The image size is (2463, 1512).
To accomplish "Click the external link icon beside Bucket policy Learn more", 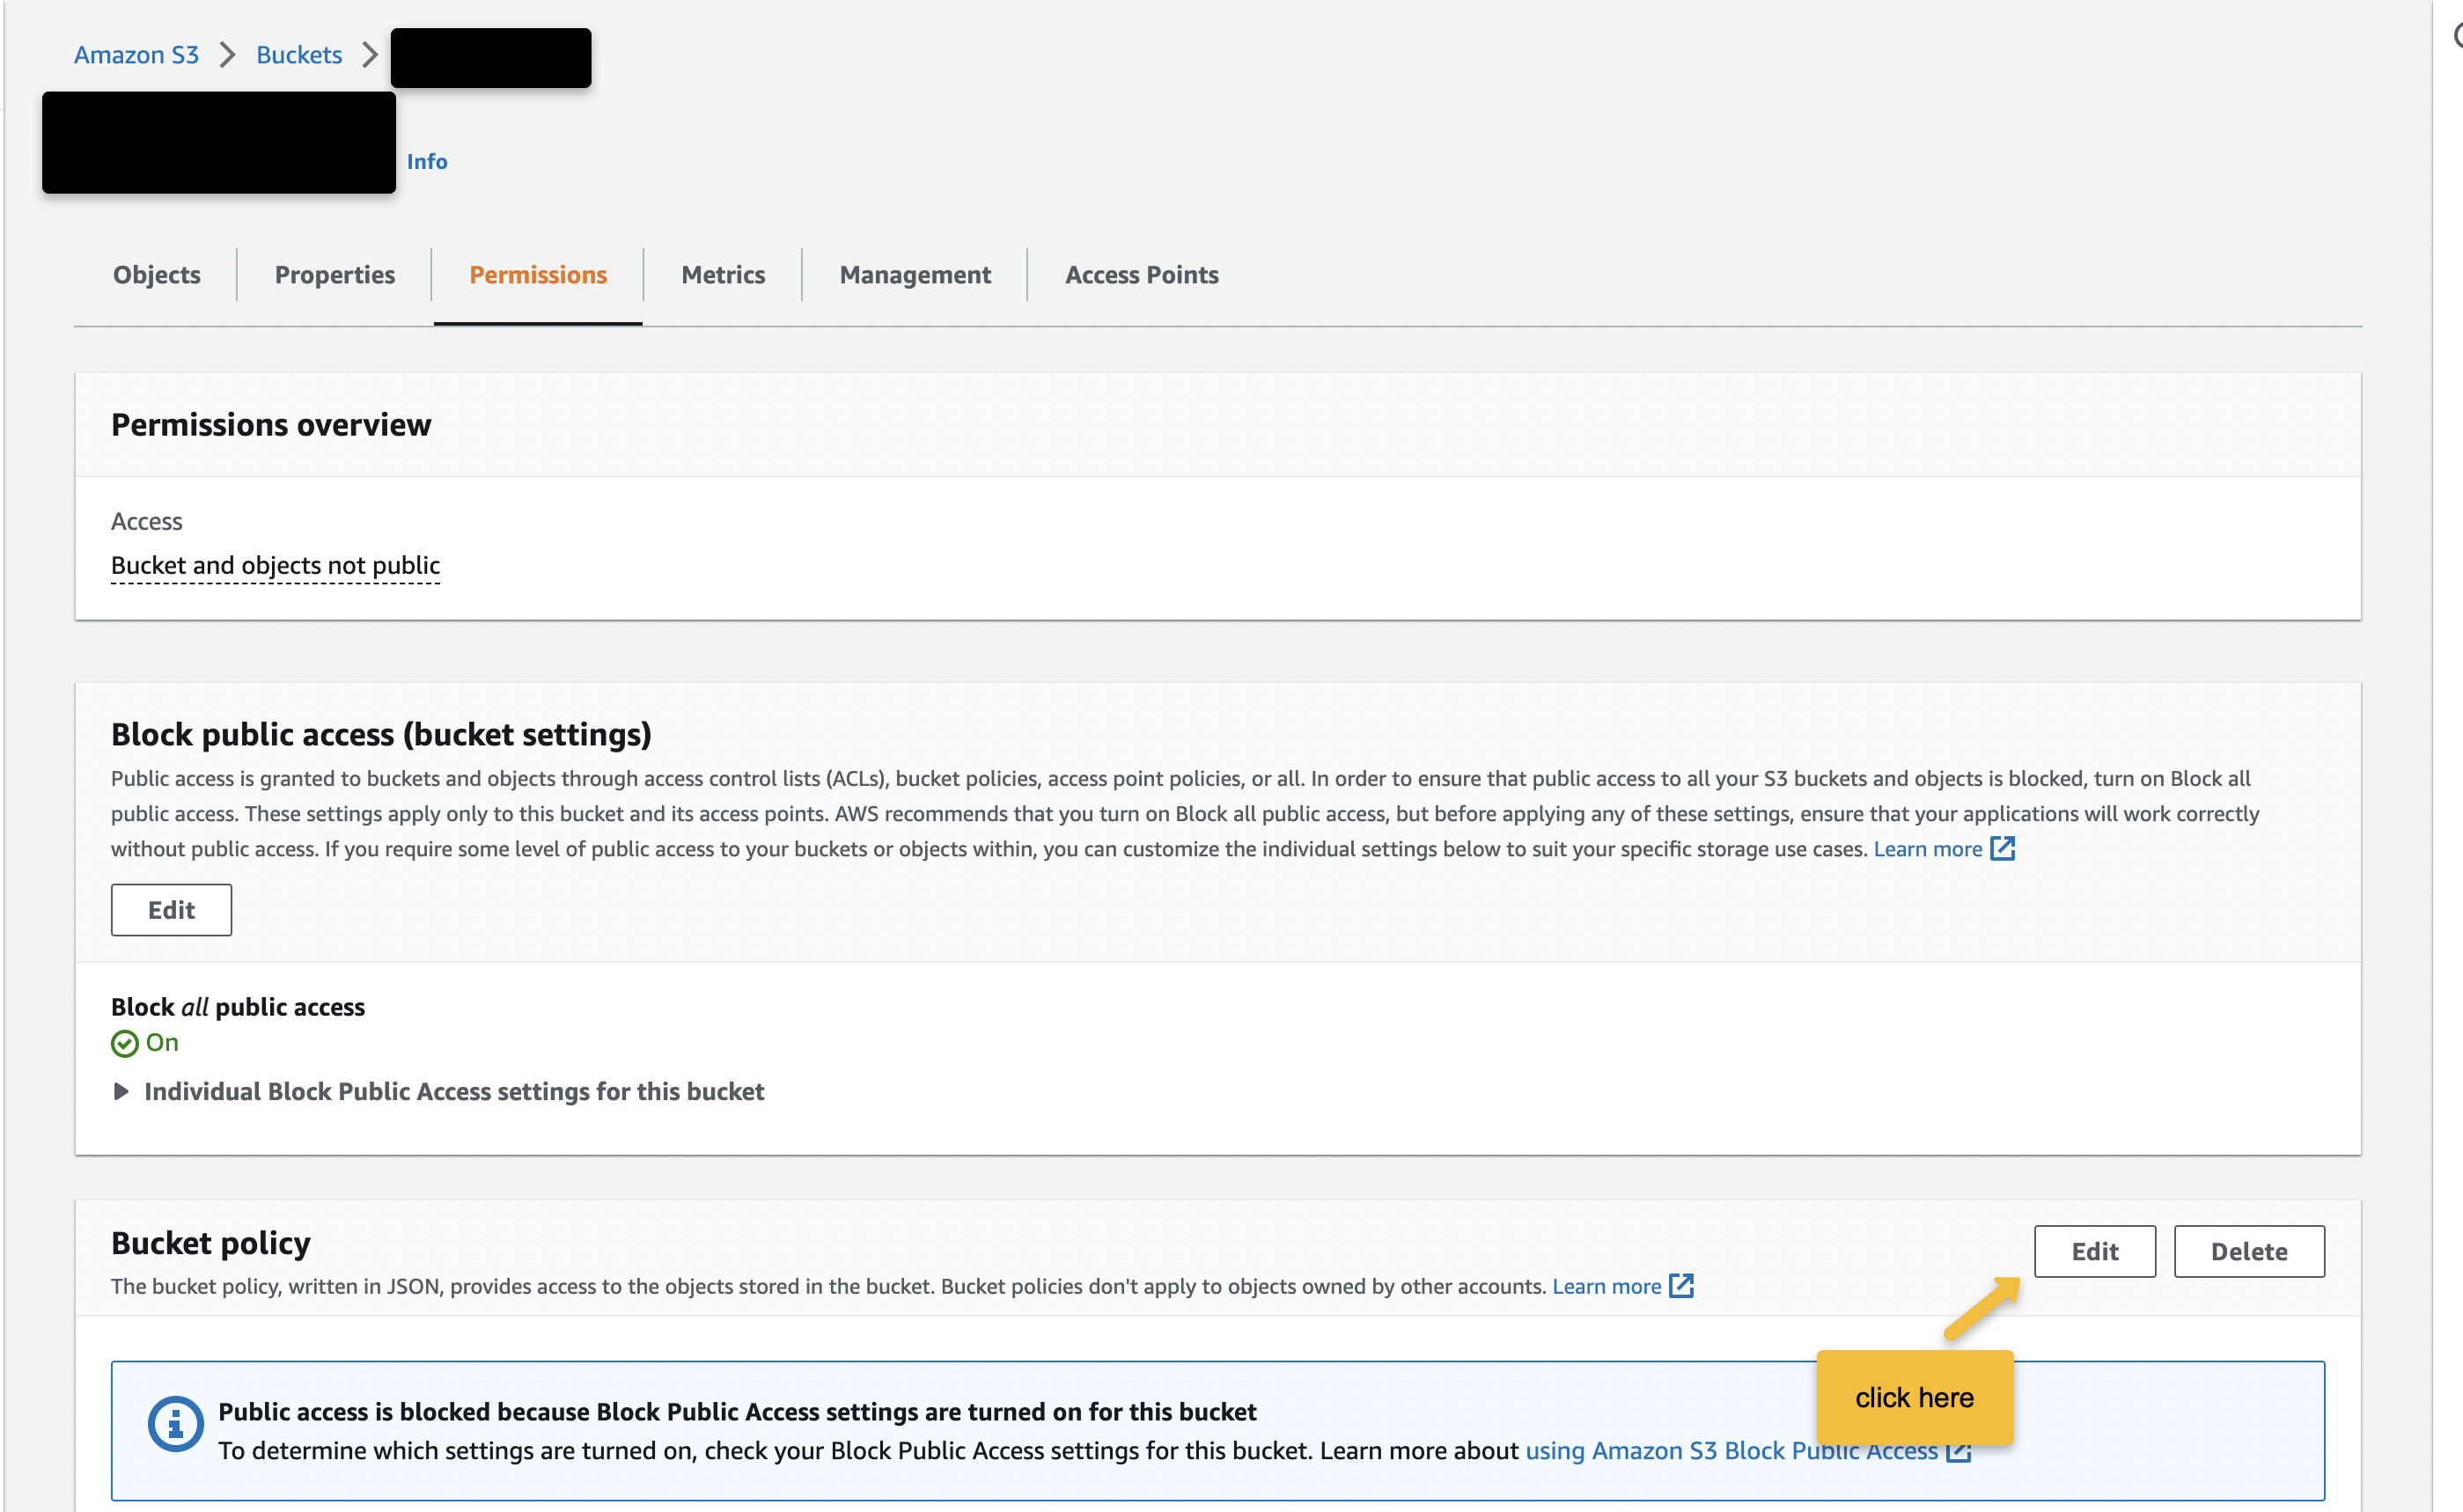I will (x=1681, y=1286).
